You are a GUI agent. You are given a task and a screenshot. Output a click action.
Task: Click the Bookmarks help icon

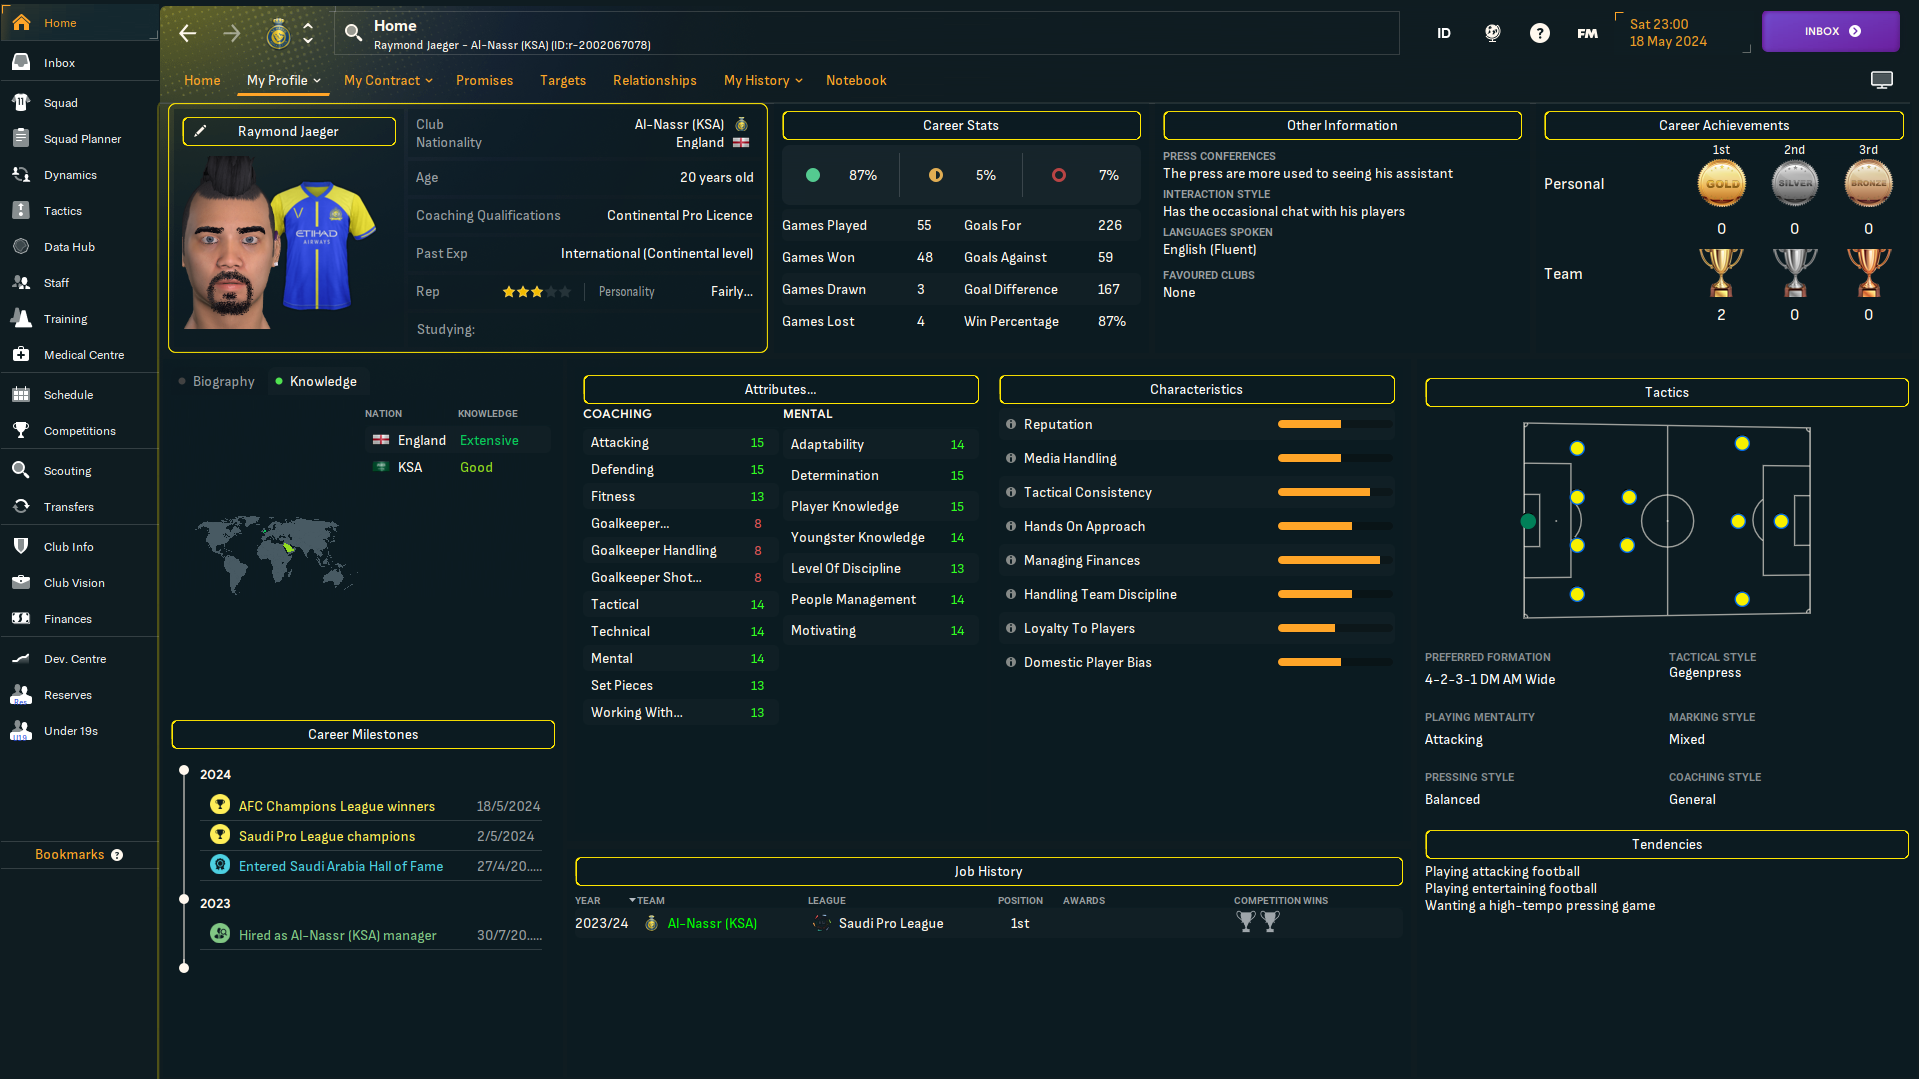[x=117, y=855]
